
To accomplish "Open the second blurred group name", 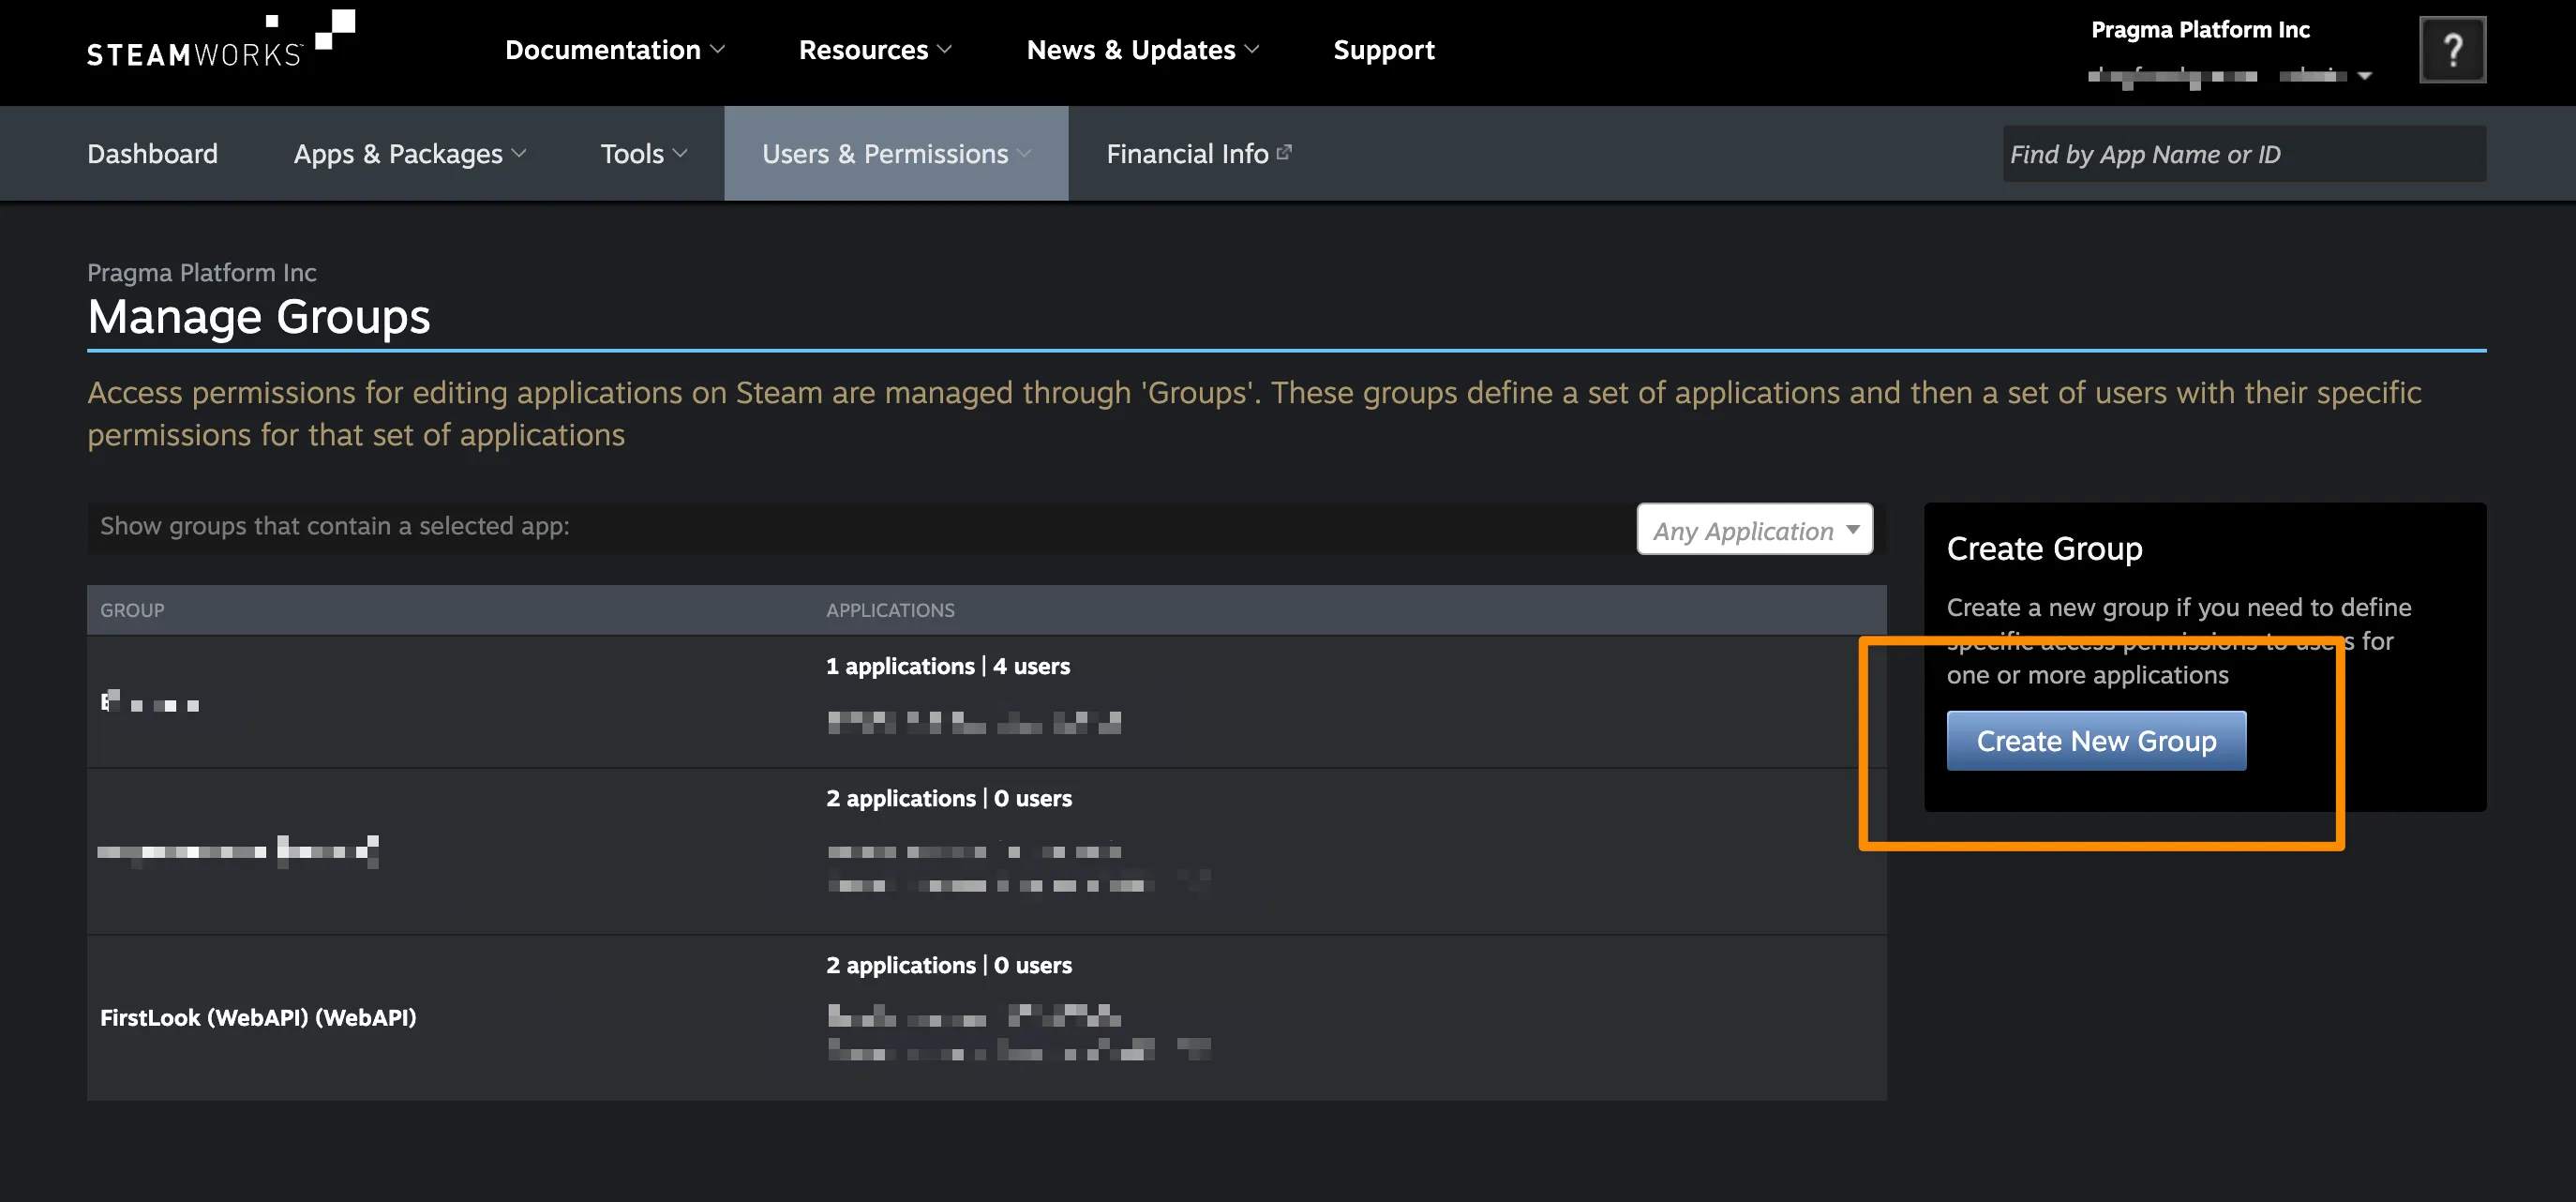I will point(238,851).
